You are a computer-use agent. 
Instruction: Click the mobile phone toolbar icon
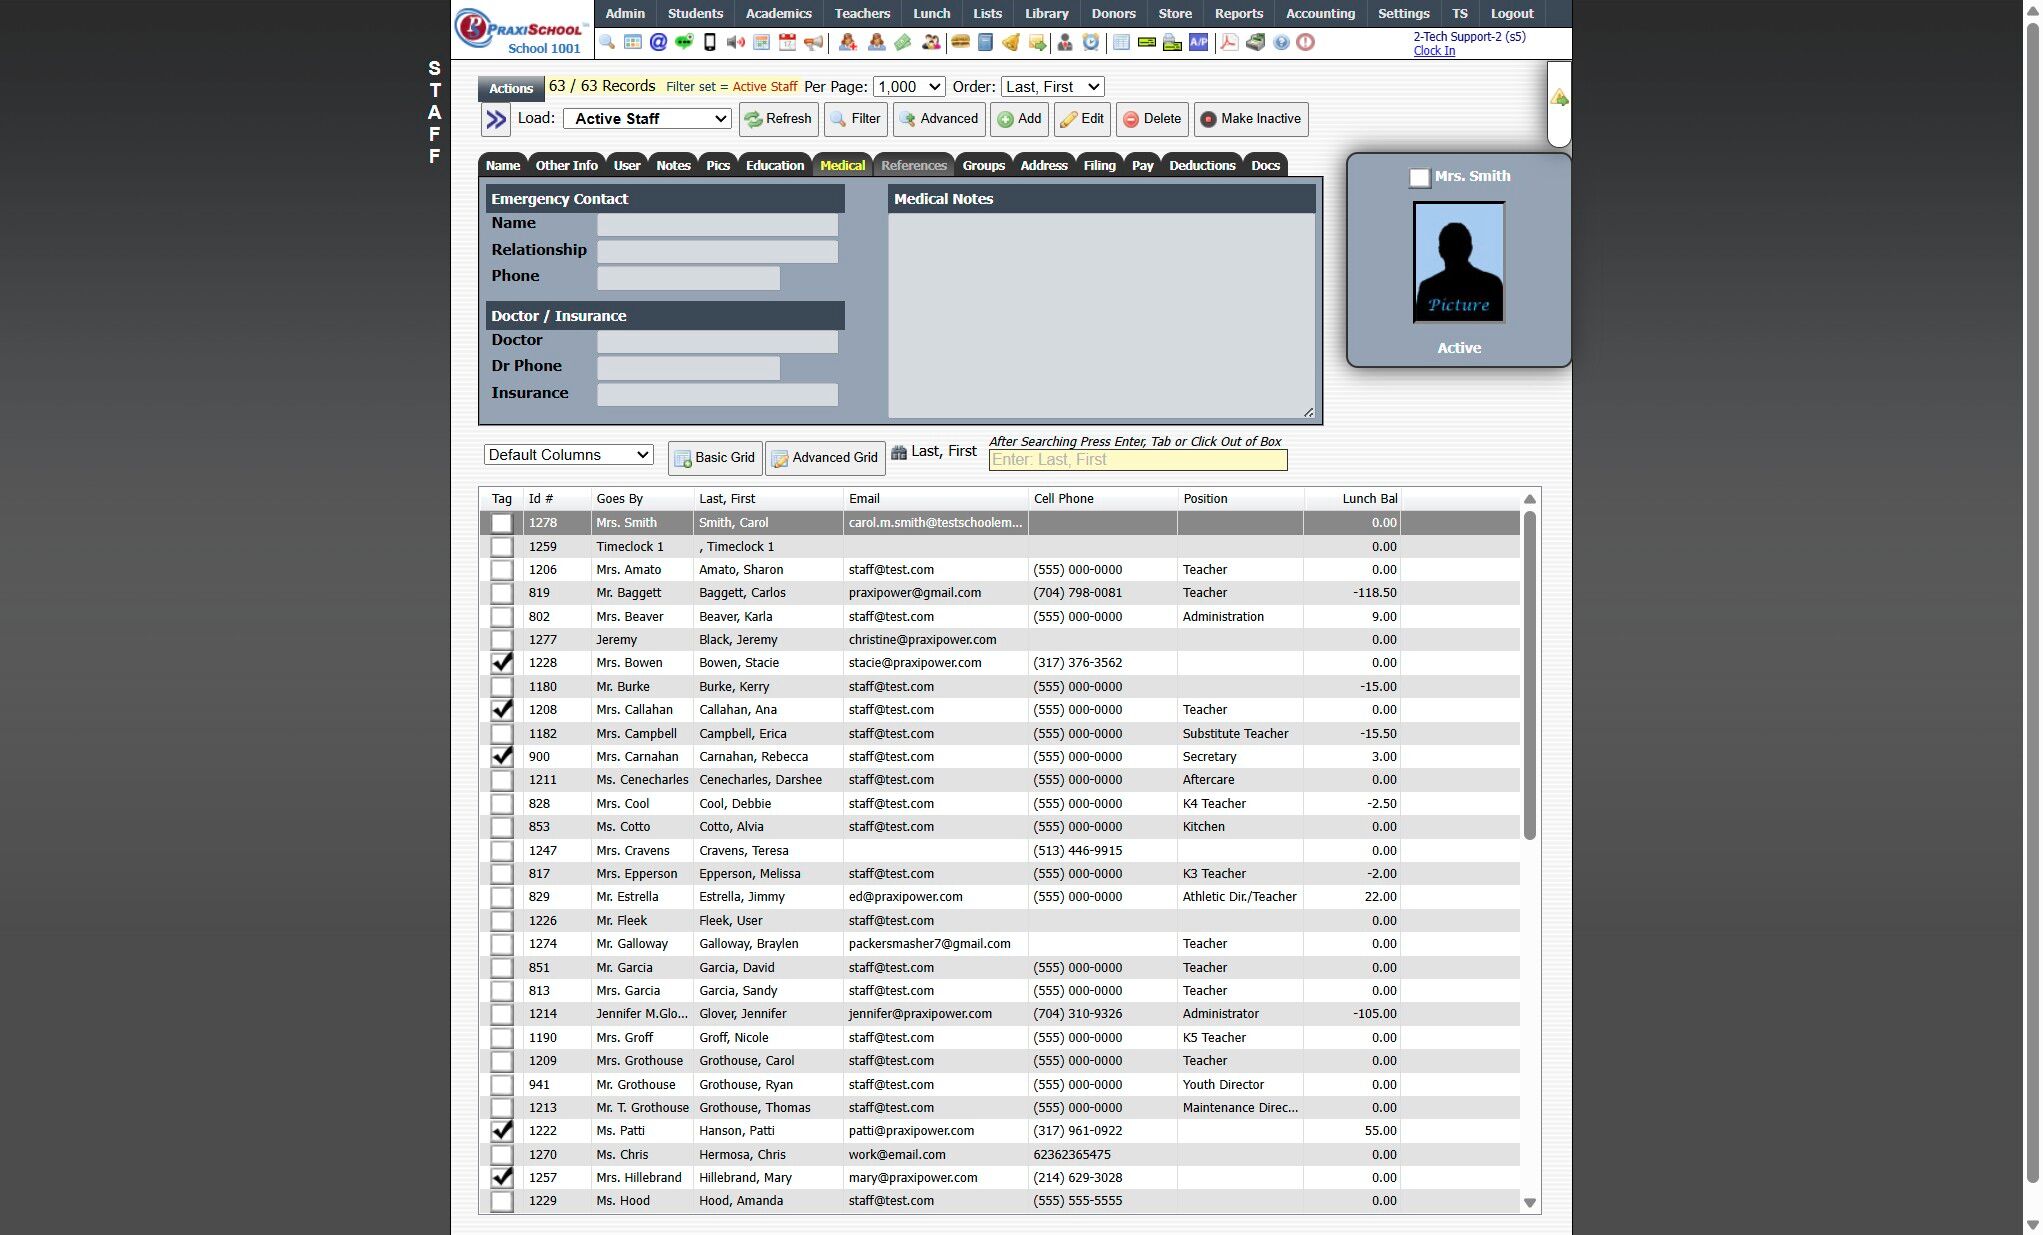click(710, 42)
